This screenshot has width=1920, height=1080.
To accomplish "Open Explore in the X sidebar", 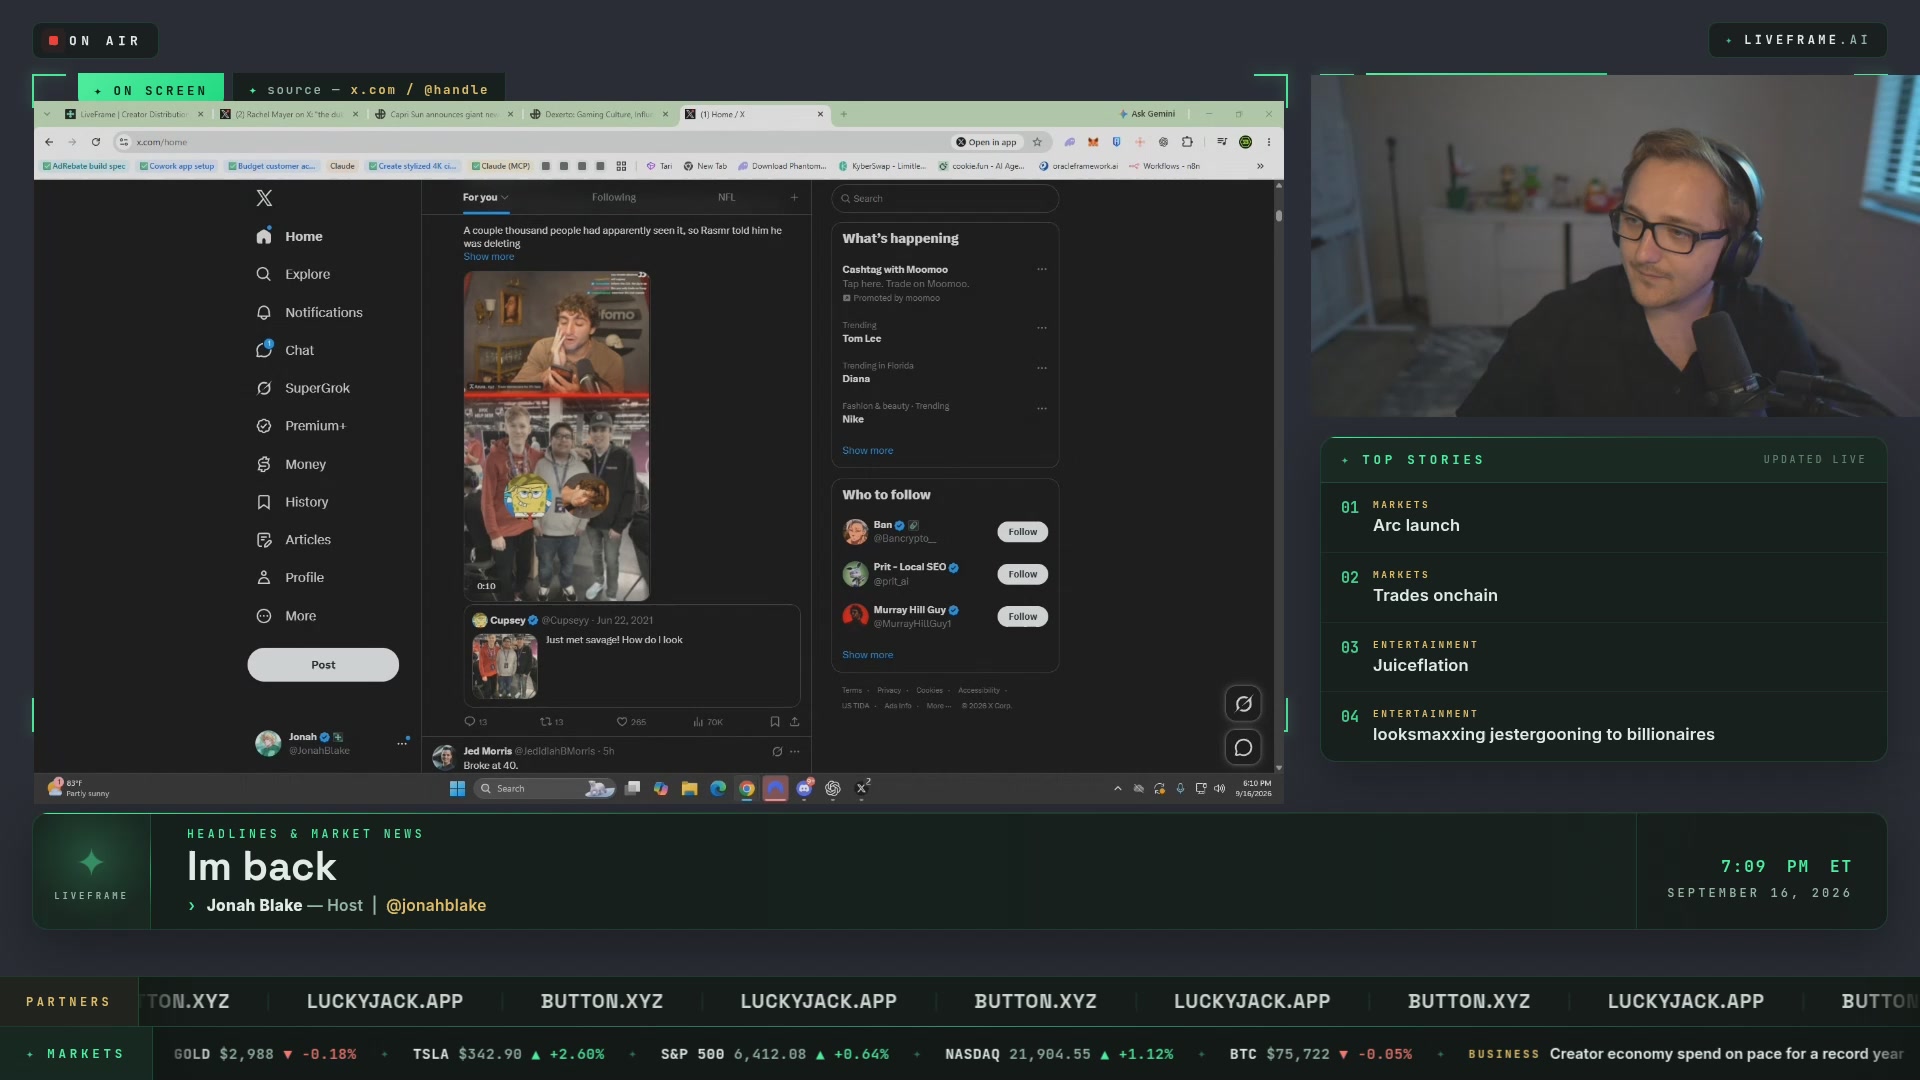I will [293, 274].
